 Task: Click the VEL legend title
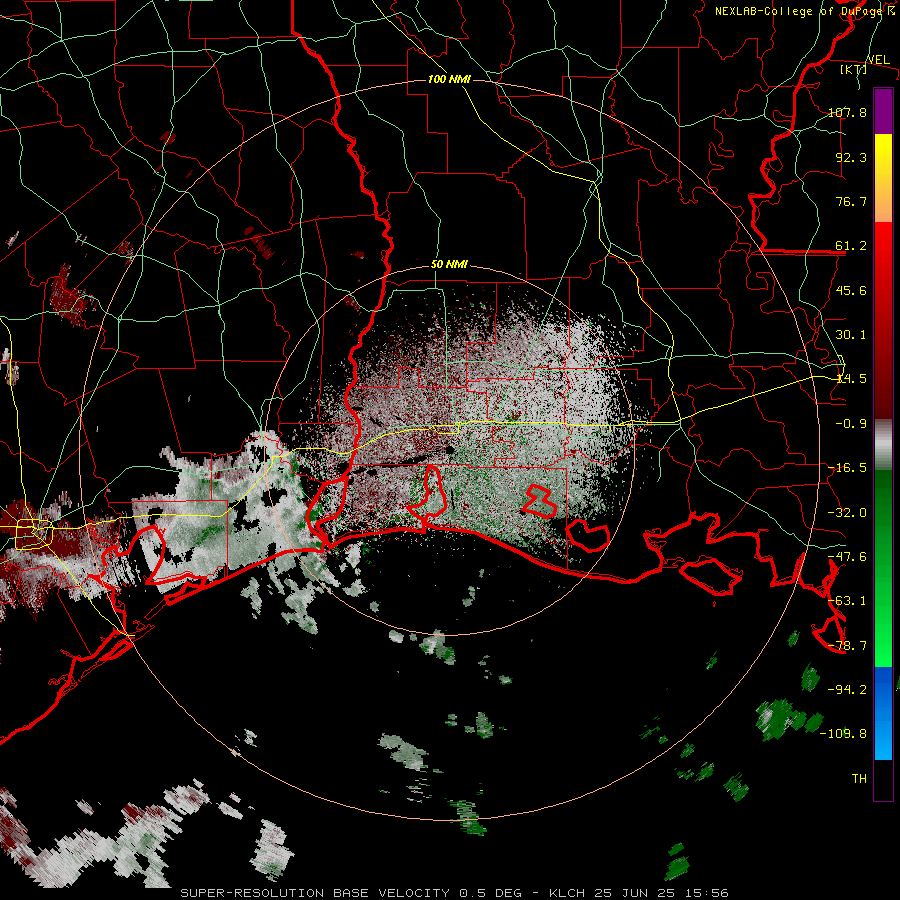[878, 60]
